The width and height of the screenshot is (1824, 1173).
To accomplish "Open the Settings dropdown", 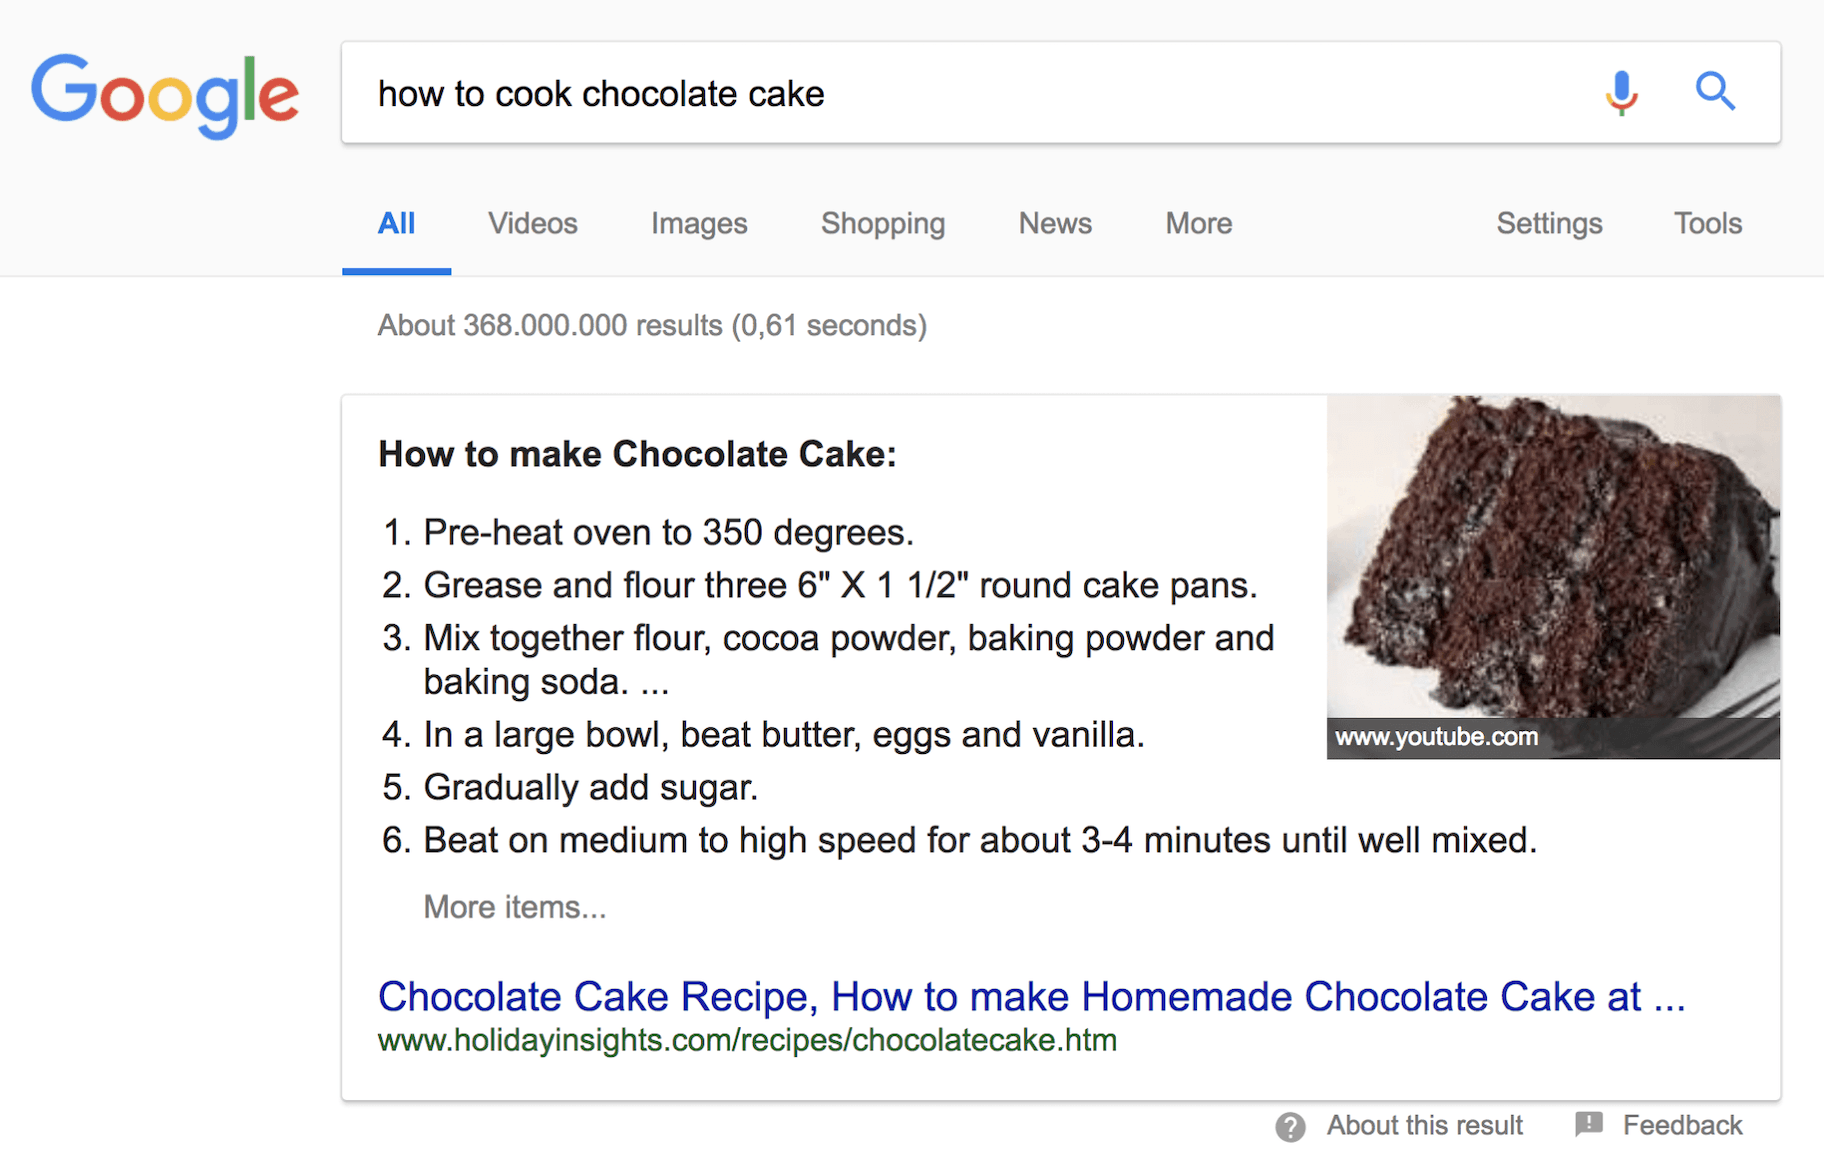I will pyautogui.click(x=1549, y=223).
